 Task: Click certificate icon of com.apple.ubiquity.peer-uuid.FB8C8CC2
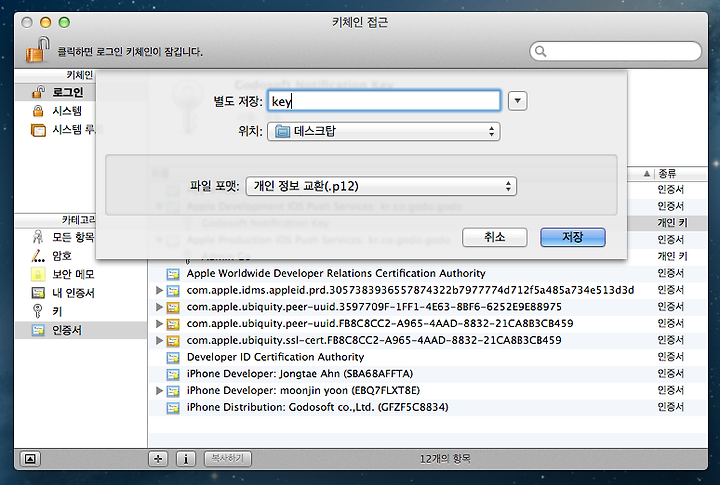173,324
